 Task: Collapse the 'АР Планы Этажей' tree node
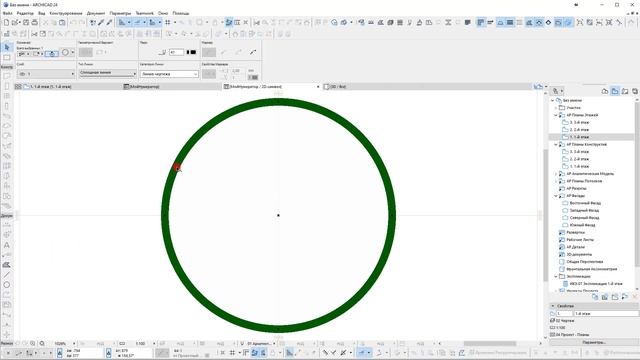[x=556, y=115]
